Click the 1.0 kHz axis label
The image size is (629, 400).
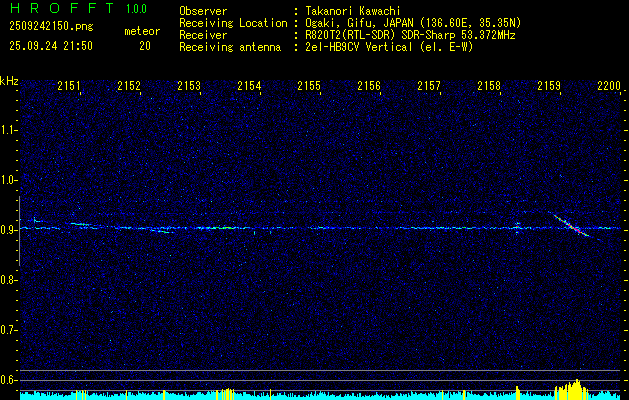coord(8,180)
